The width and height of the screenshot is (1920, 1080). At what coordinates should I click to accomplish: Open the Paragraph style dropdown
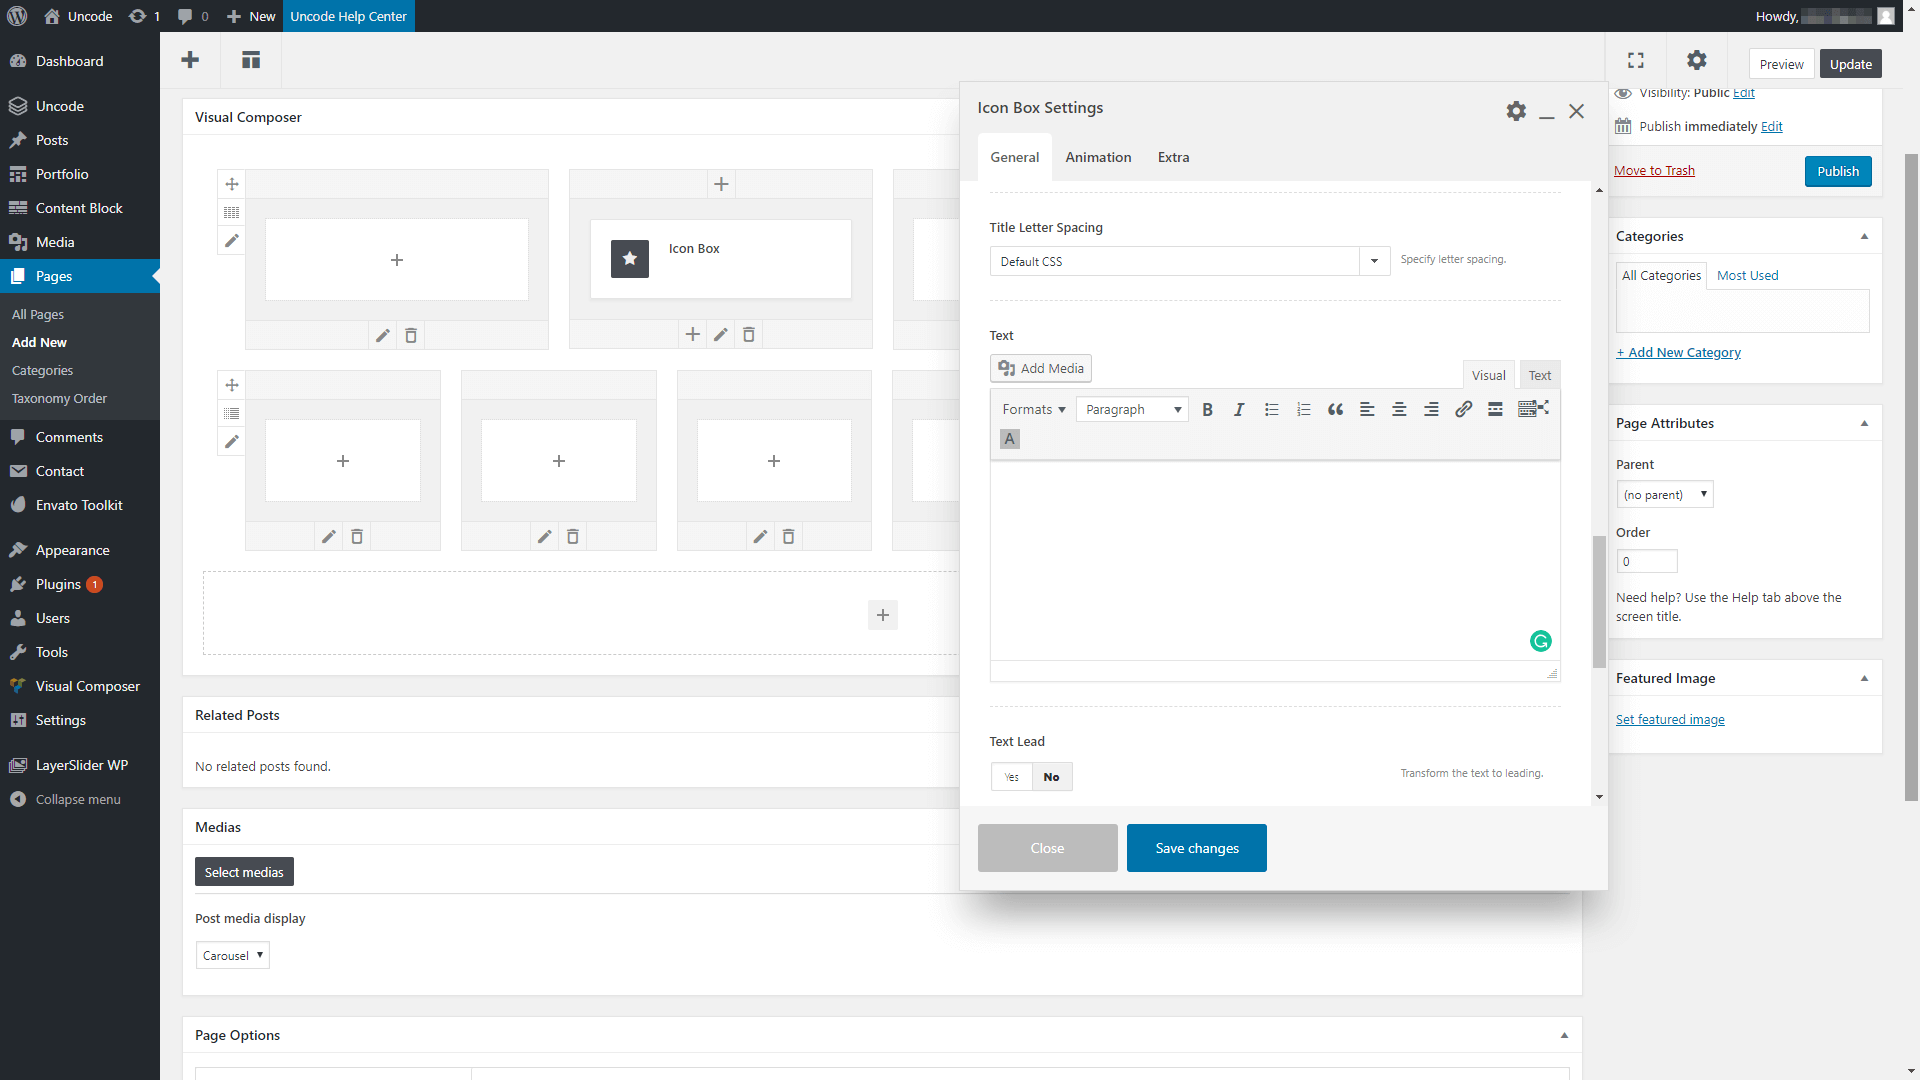[x=1130, y=407]
